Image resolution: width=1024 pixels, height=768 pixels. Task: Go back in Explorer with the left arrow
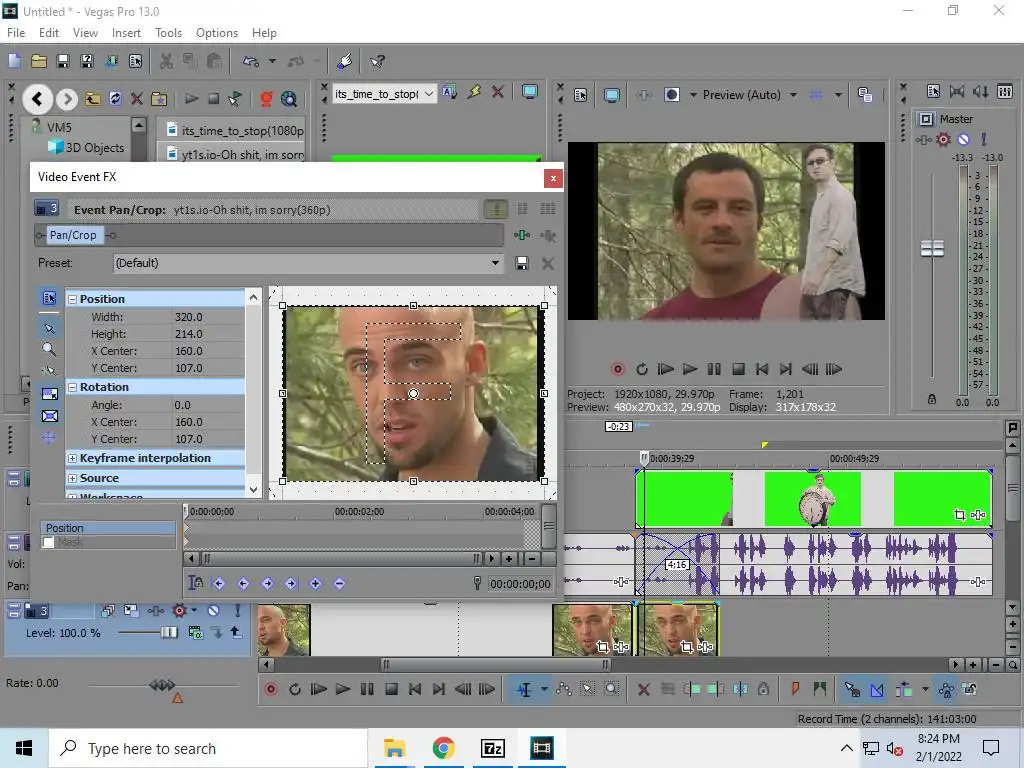pos(37,99)
